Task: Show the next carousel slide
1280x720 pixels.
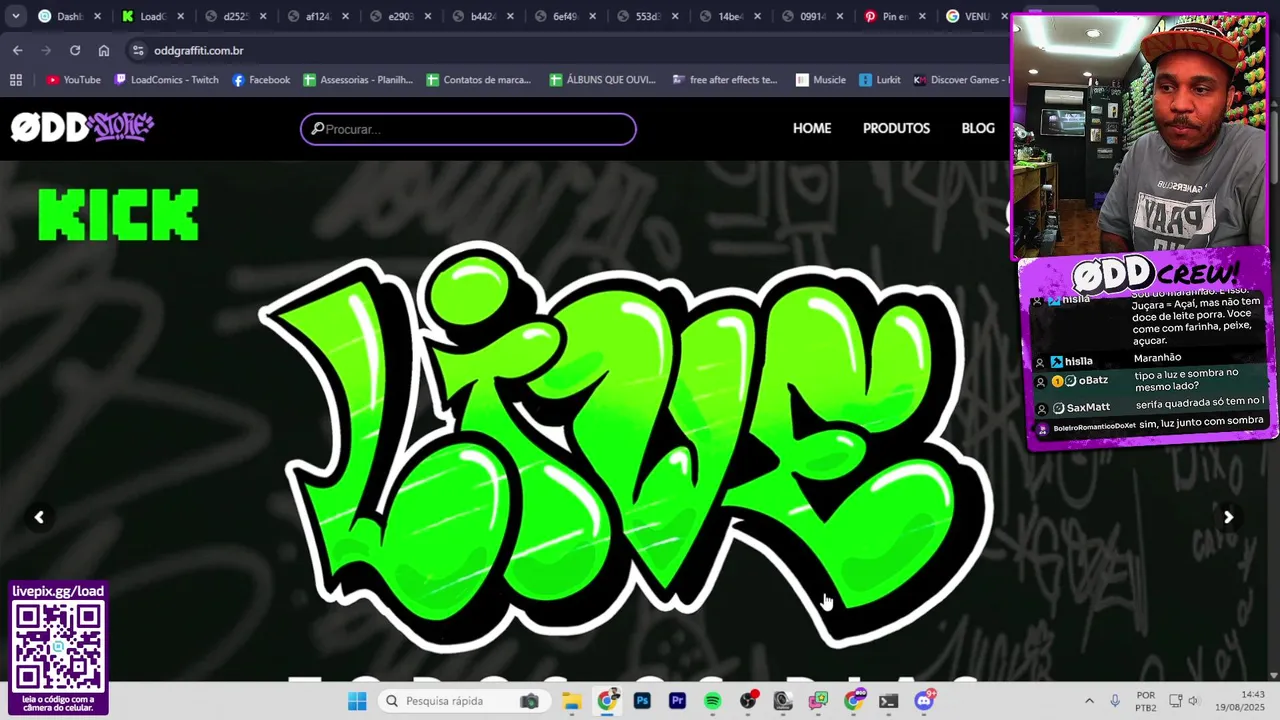Action: [1228, 517]
